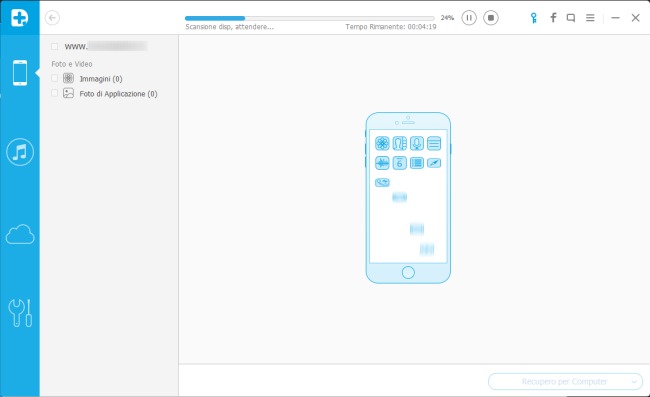Select Immagini (0) entry
This screenshot has height=397, width=650.
click(101, 79)
